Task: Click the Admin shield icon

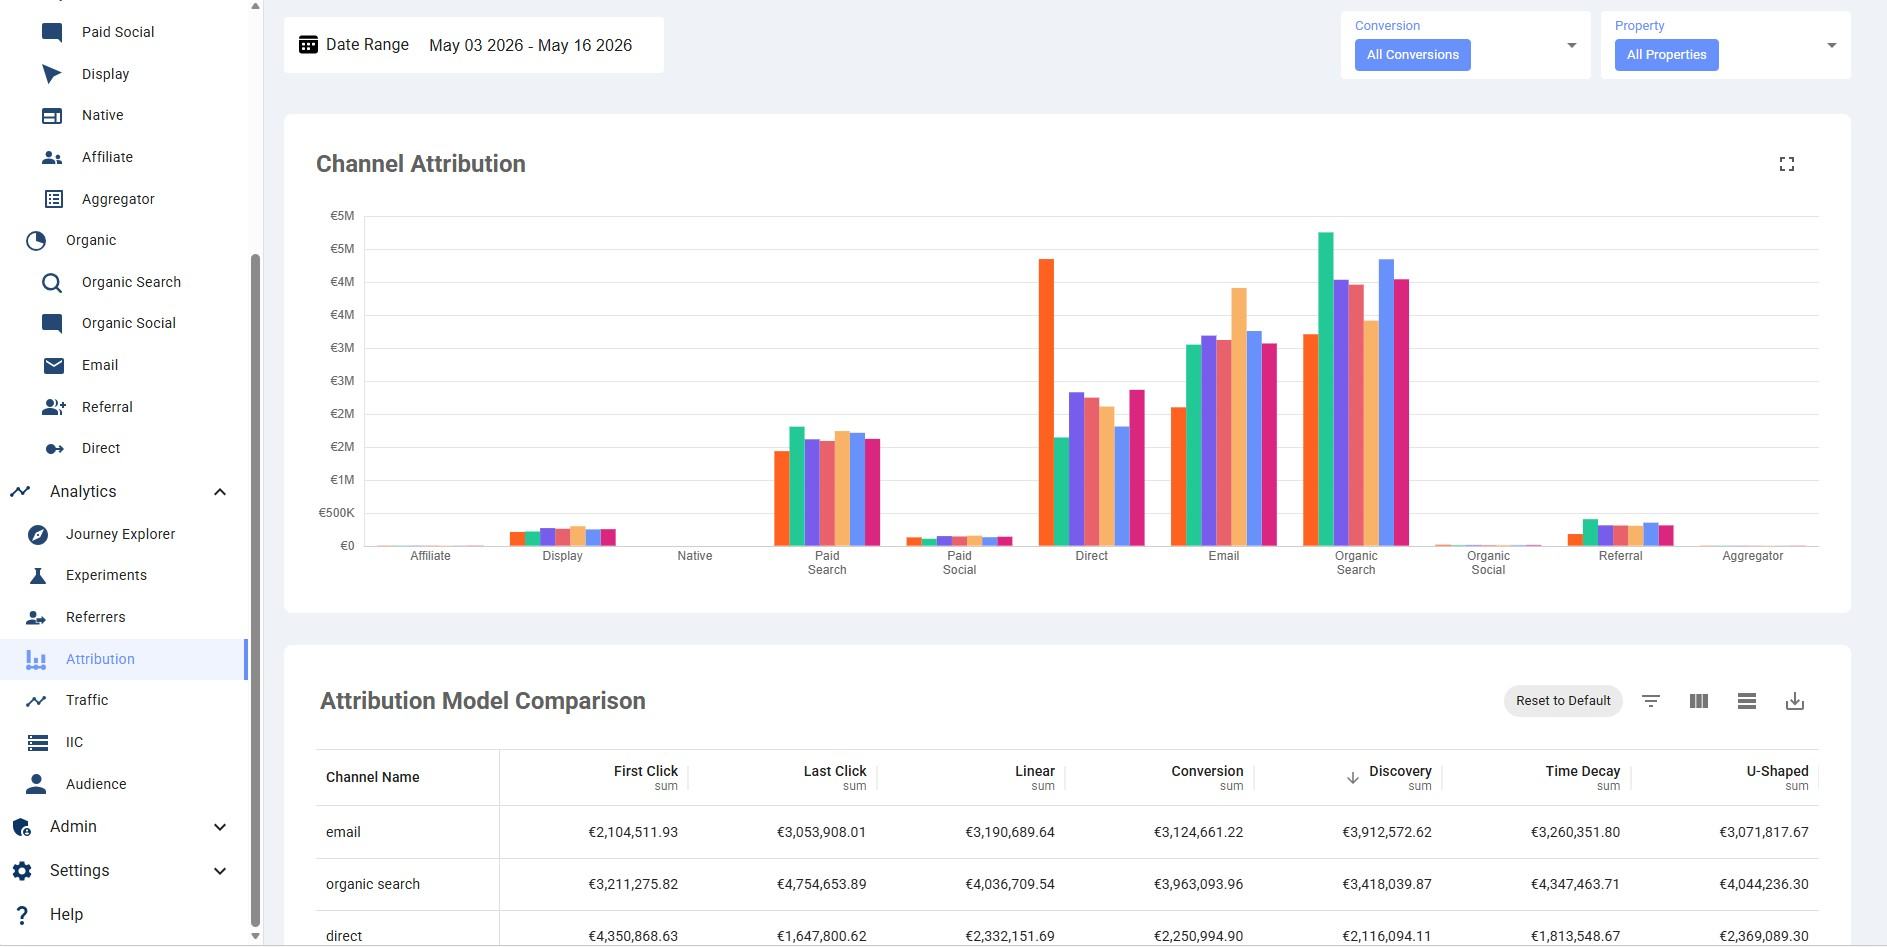Action: [x=22, y=827]
